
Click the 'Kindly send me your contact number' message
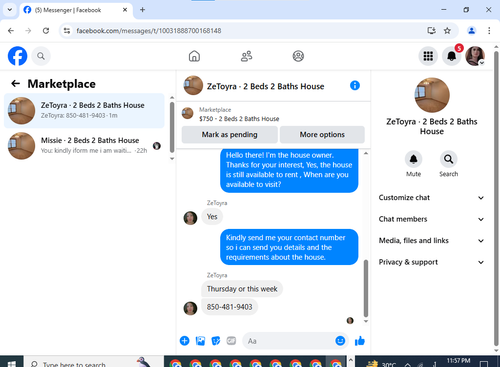[289, 247]
